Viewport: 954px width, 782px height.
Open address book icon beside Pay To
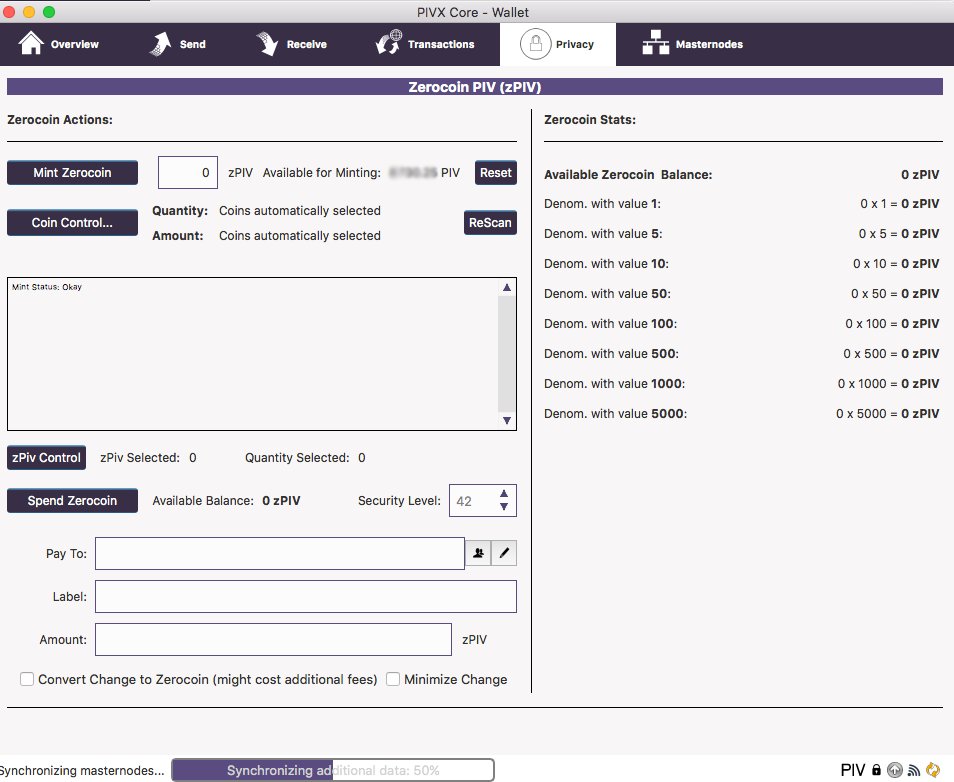[x=479, y=553]
